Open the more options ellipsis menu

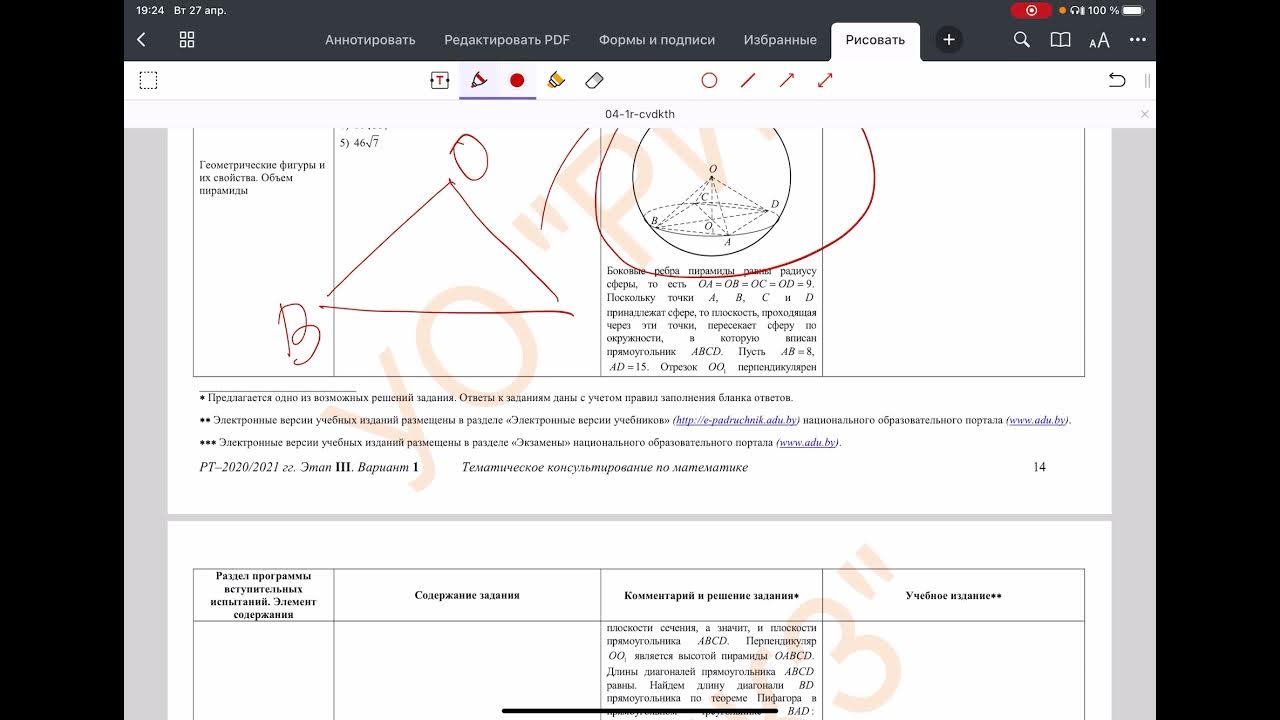click(x=1138, y=40)
